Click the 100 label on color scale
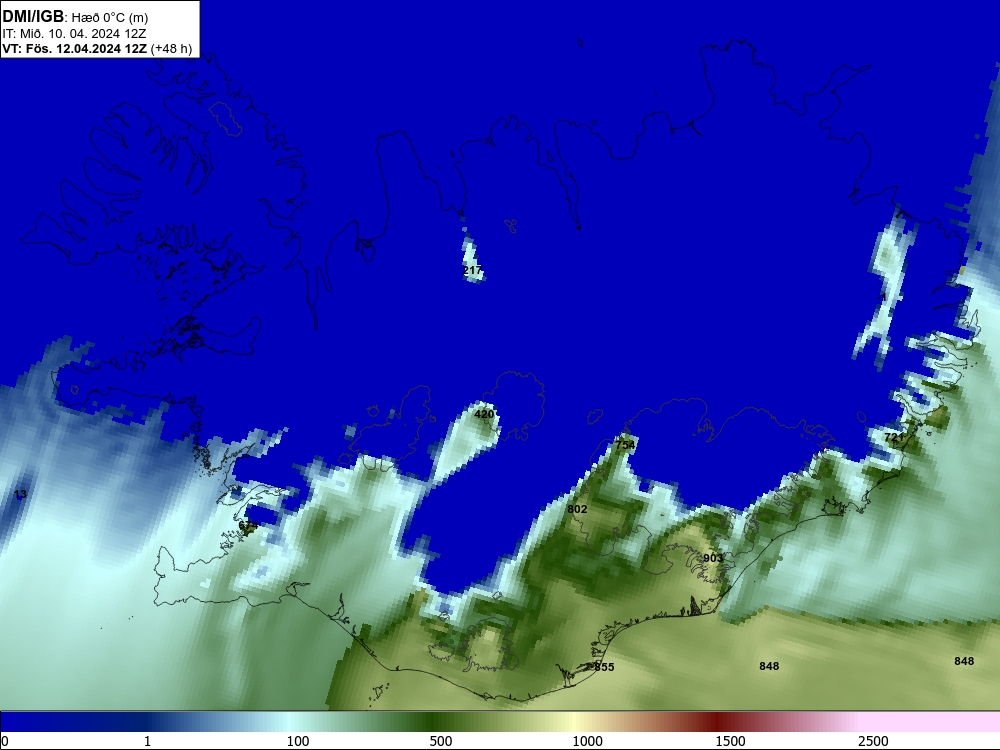 (x=298, y=741)
